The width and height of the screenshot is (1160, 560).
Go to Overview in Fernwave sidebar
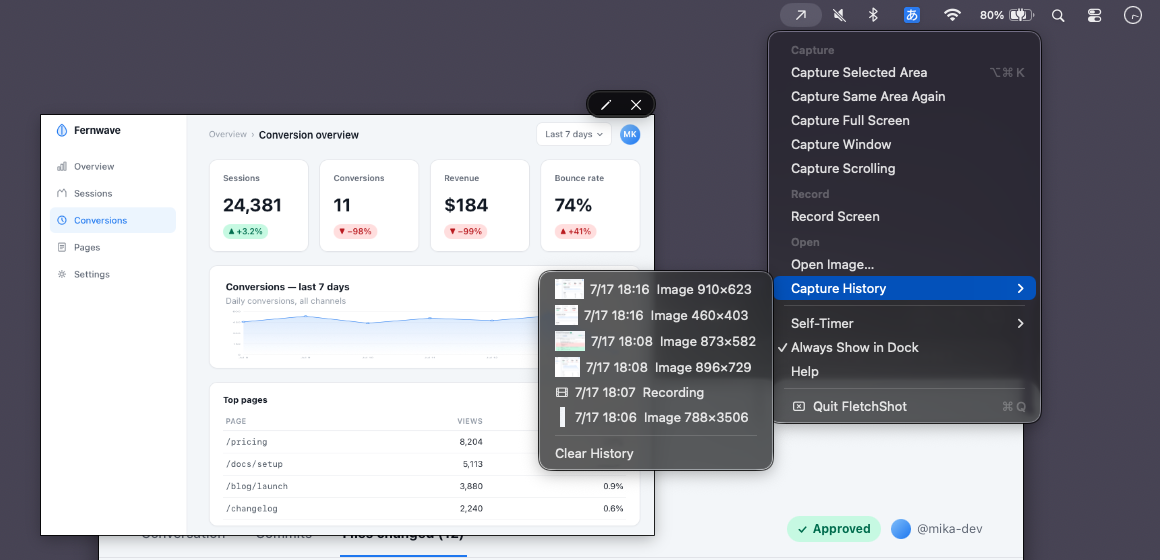pyautogui.click(x=113, y=166)
